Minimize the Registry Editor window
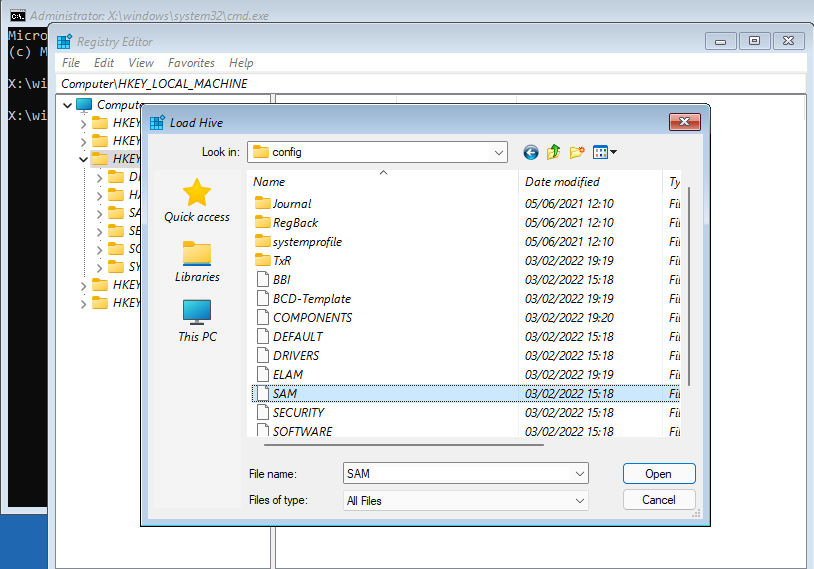The height and width of the screenshot is (569, 814). 720,41
